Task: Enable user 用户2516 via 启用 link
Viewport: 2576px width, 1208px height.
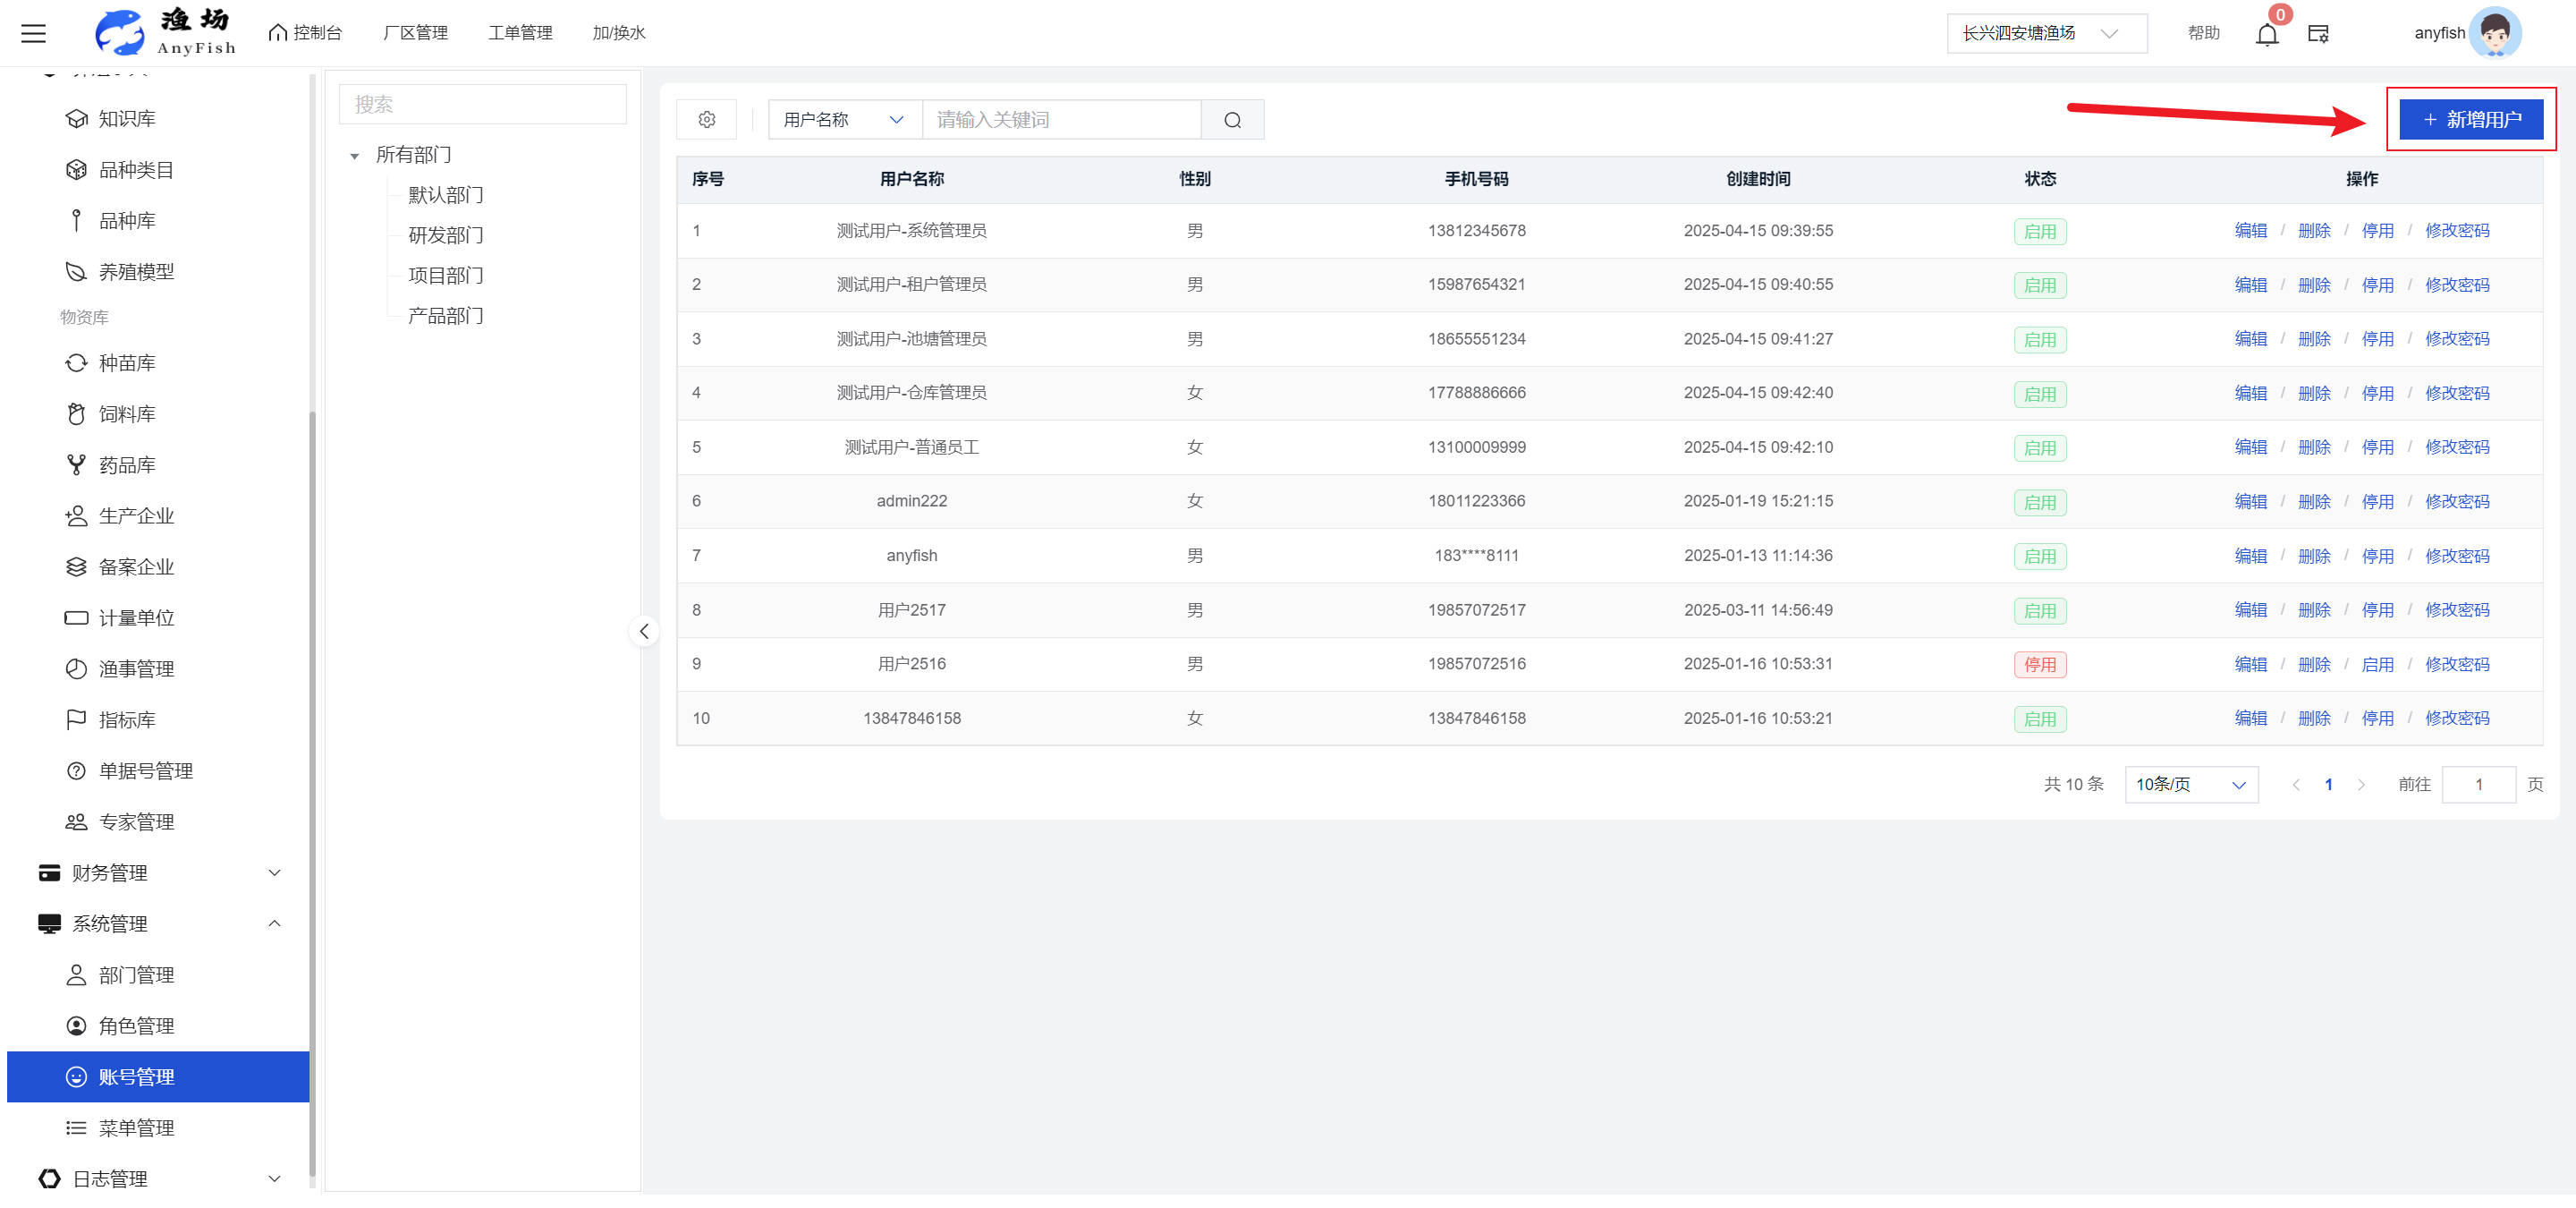Action: pos(2377,665)
